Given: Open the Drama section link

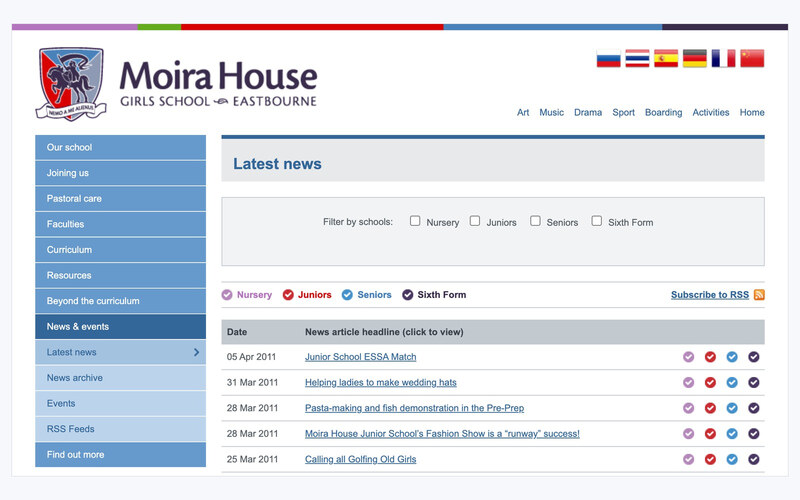Looking at the screenshot, I should 588,112.
